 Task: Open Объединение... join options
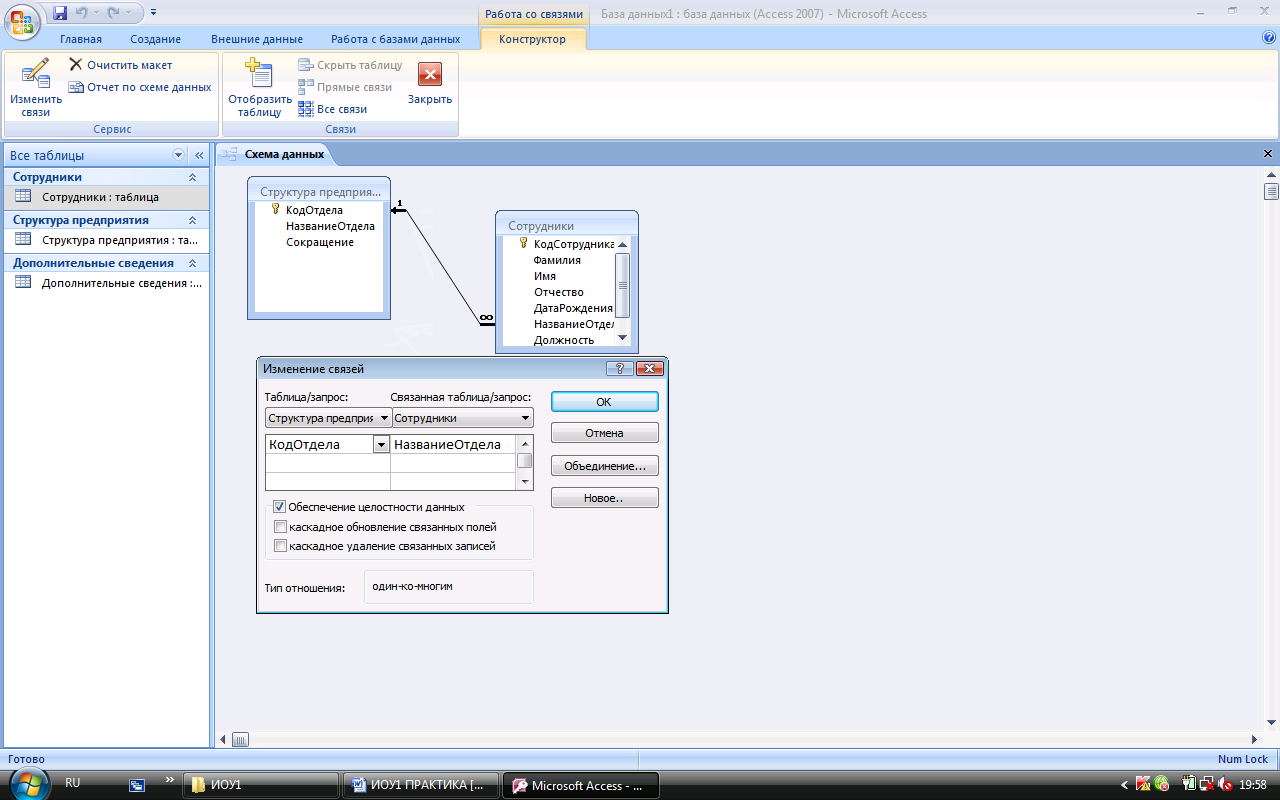604,466
